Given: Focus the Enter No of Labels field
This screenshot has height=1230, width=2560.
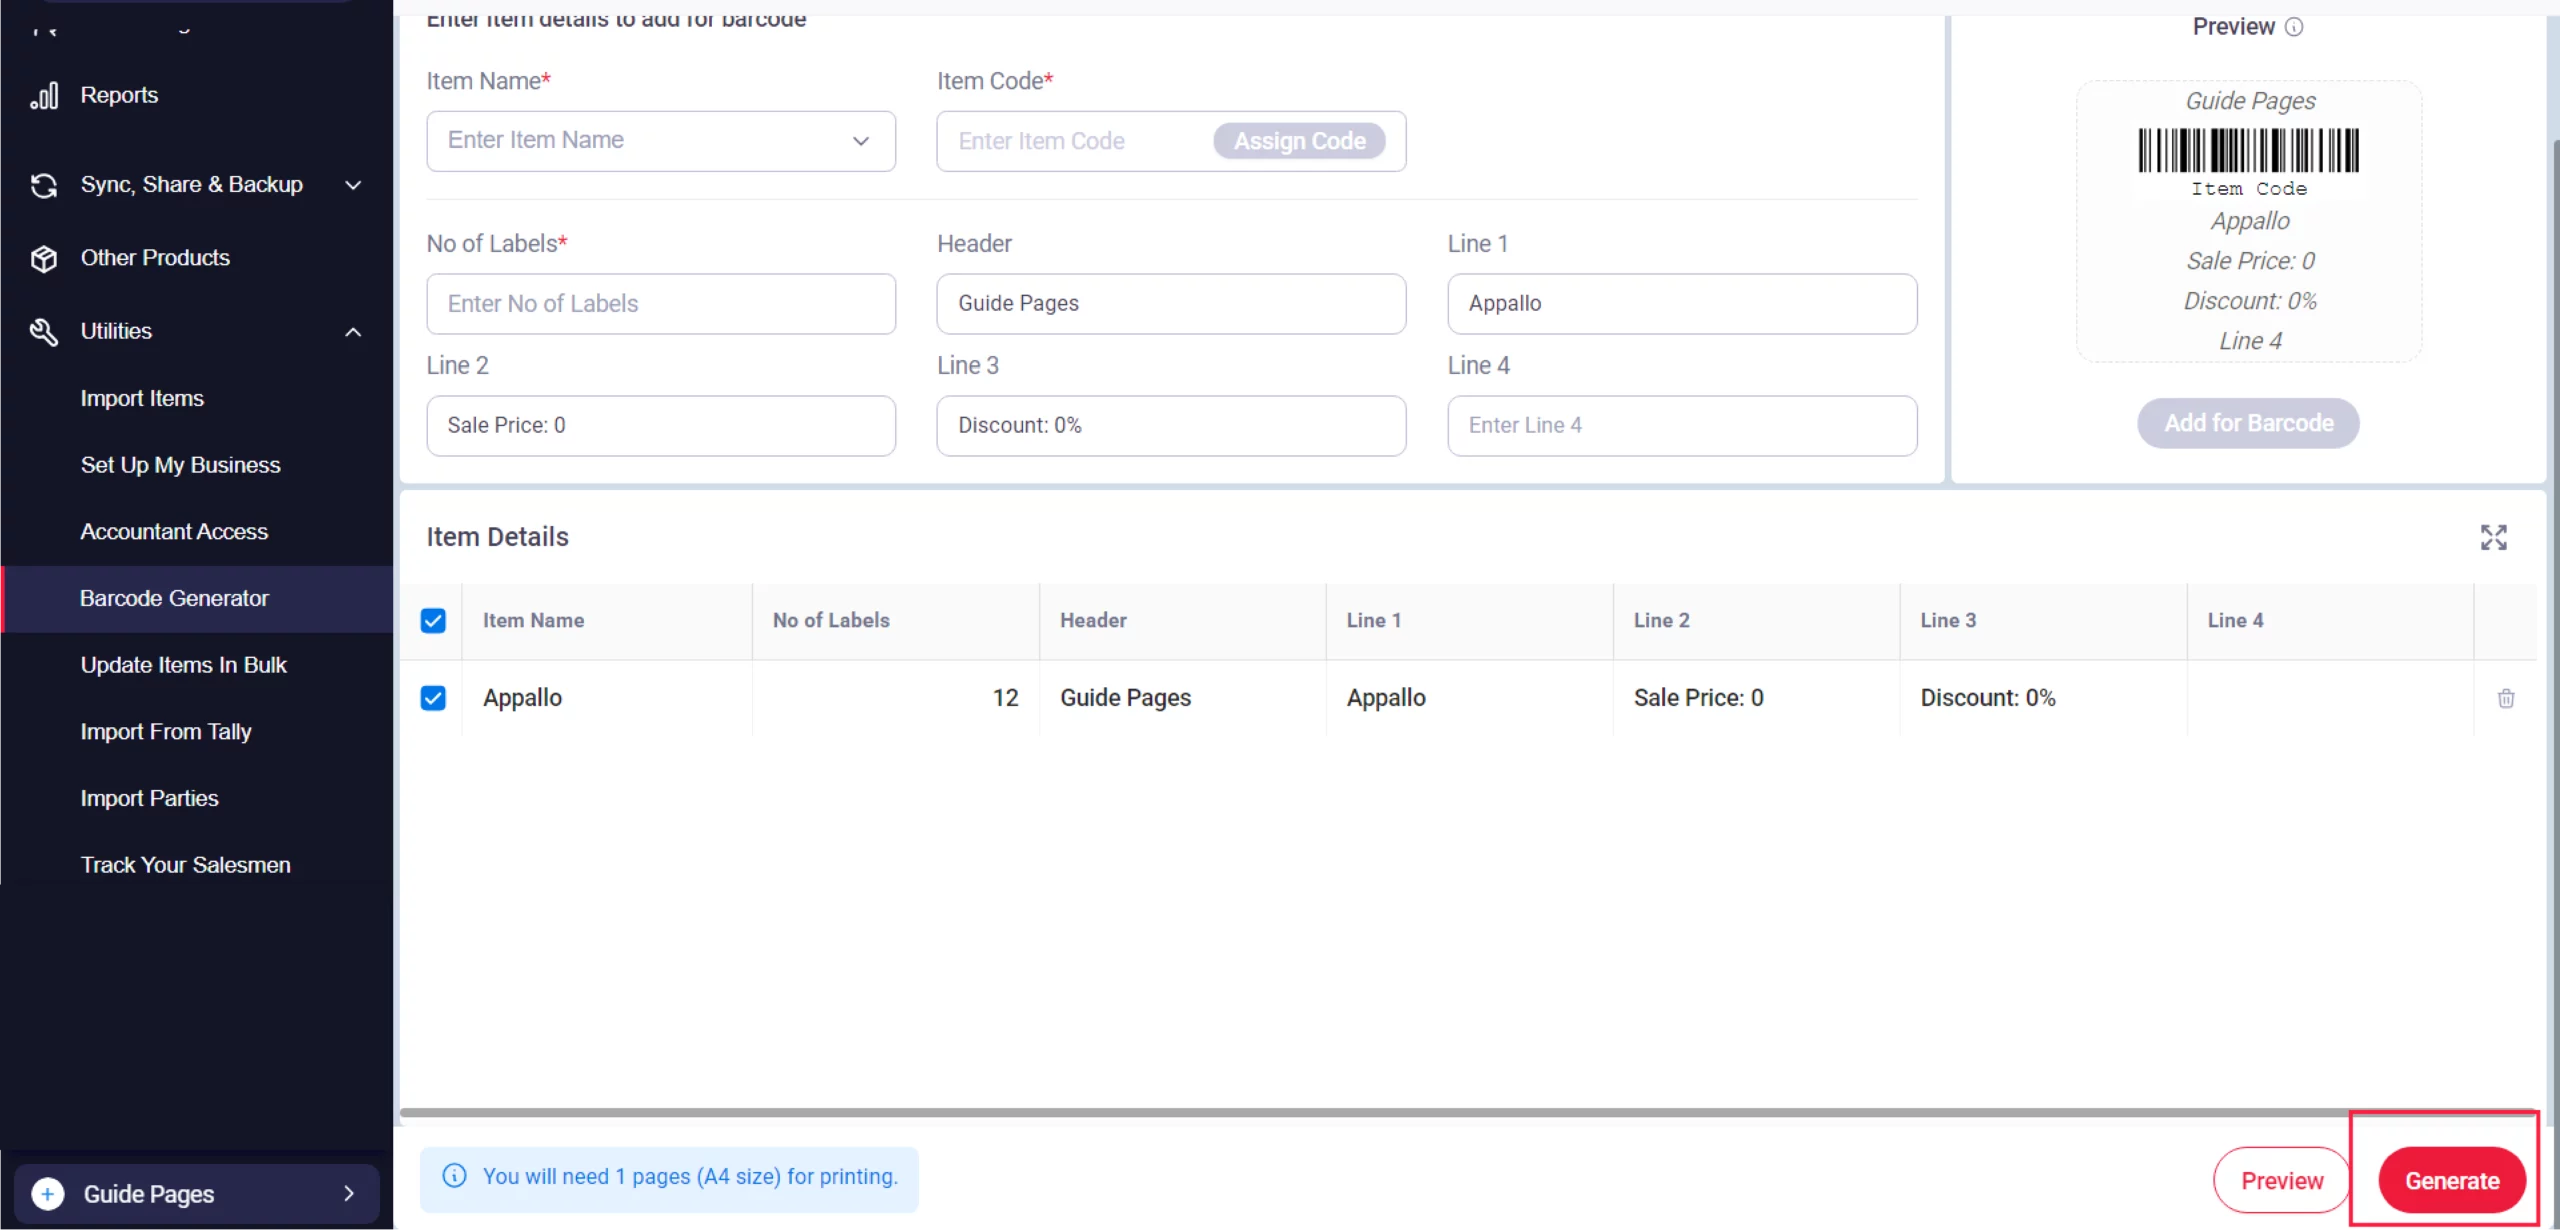Looking at the screenshot, I should [x=661, y=304].
